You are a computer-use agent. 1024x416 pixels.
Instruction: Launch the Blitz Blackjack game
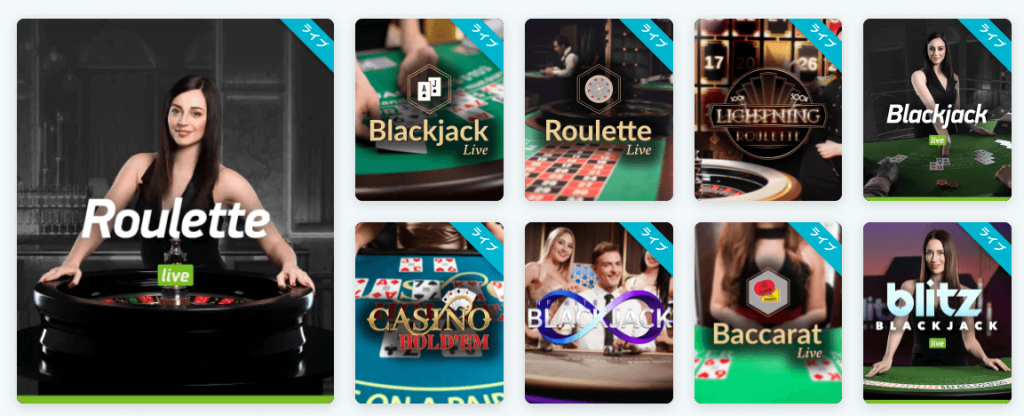click(x=937, y=313)
